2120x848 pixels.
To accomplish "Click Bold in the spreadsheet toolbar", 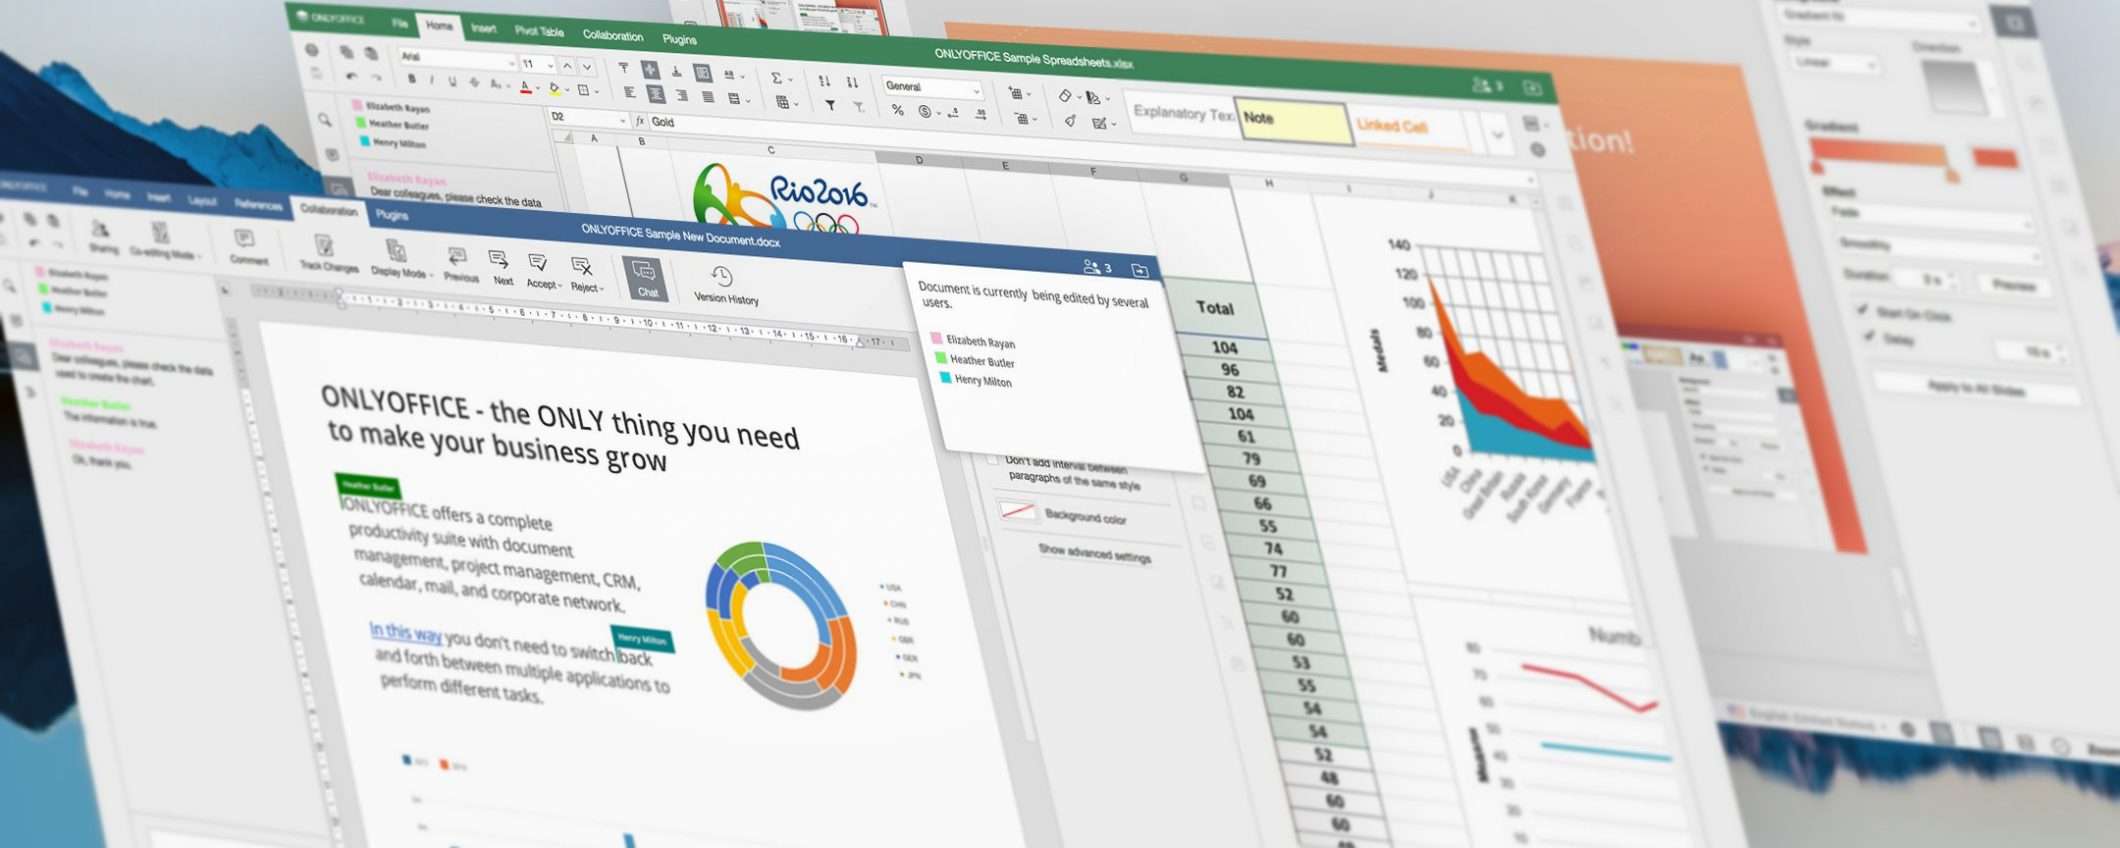I will point(411,79).
